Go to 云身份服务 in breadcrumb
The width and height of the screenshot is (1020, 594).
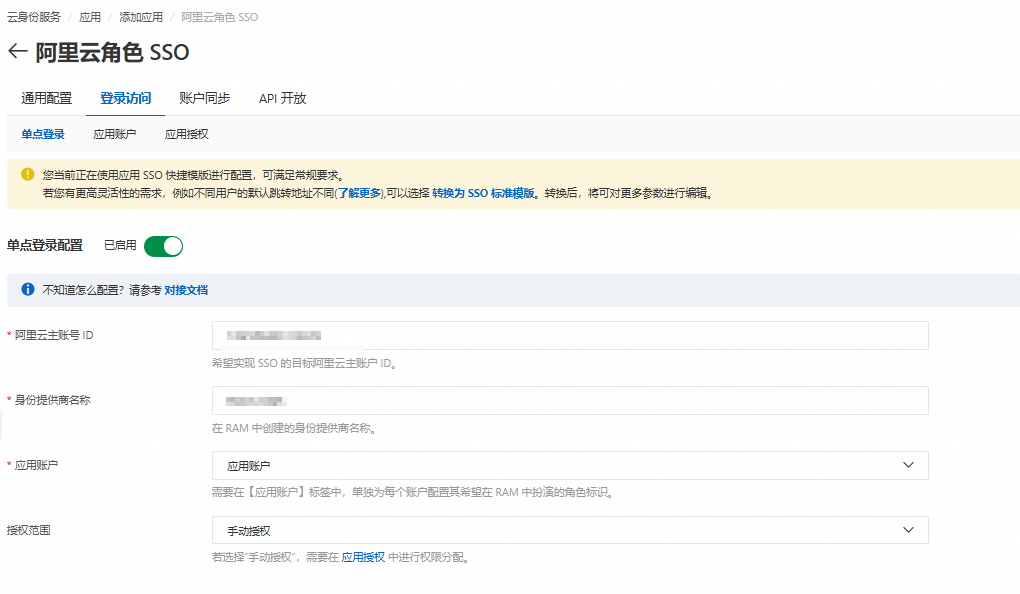tap(34, 17)
